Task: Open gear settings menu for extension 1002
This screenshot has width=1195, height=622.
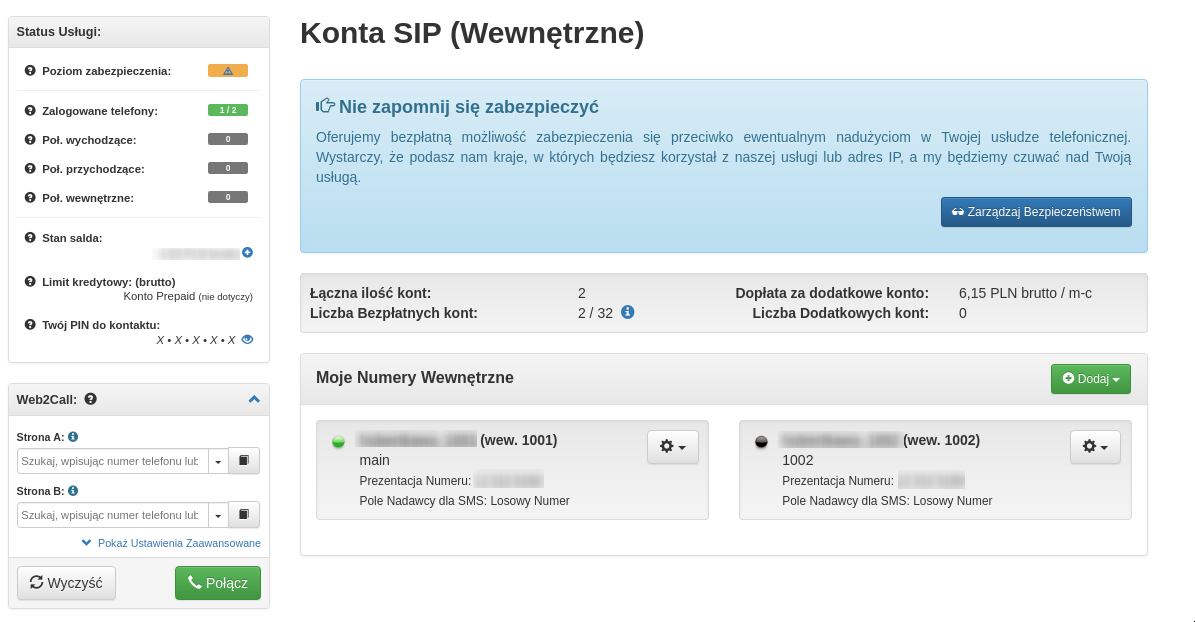Action: 1095,447
